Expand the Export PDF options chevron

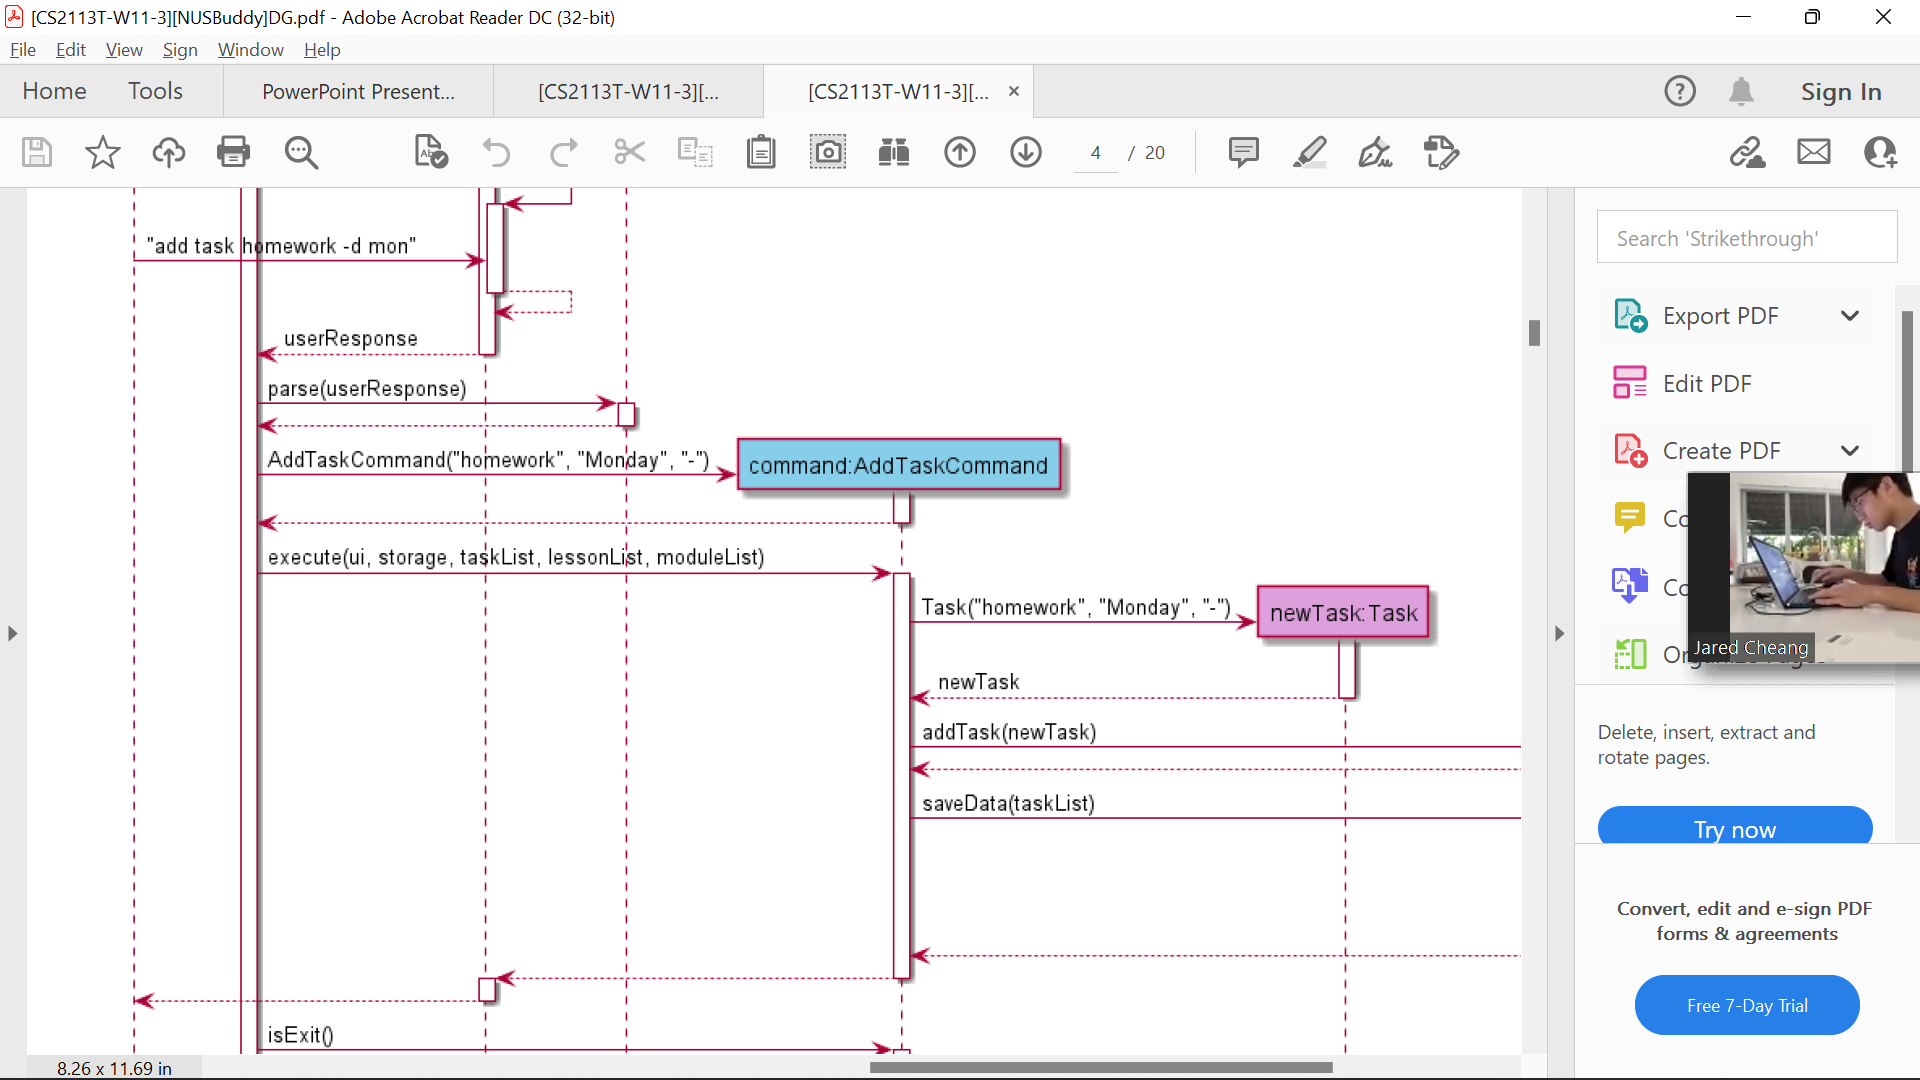coord(1850,316)
